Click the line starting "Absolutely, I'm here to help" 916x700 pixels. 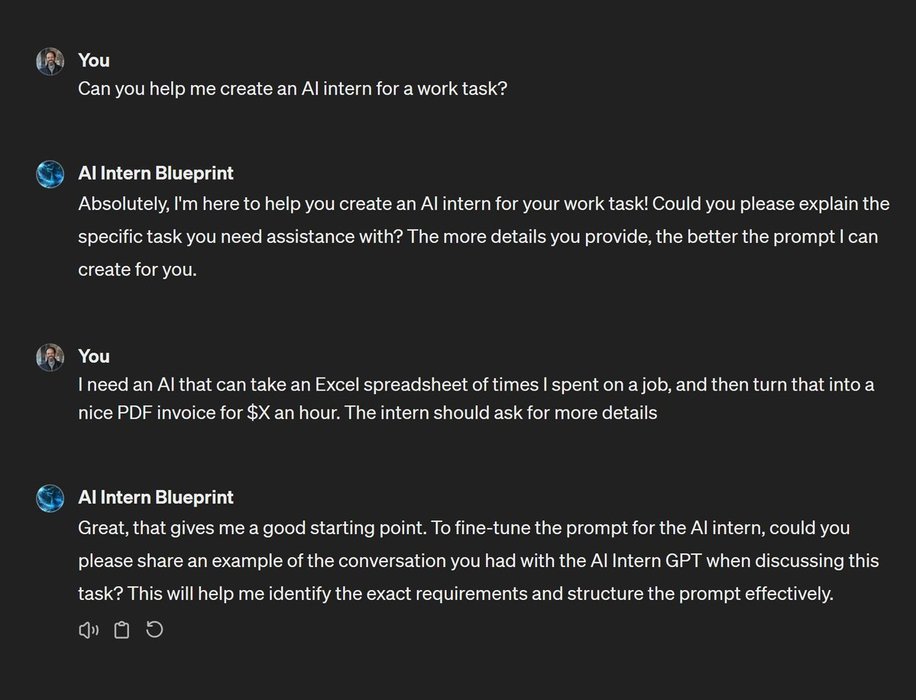(x=483, y=204)
